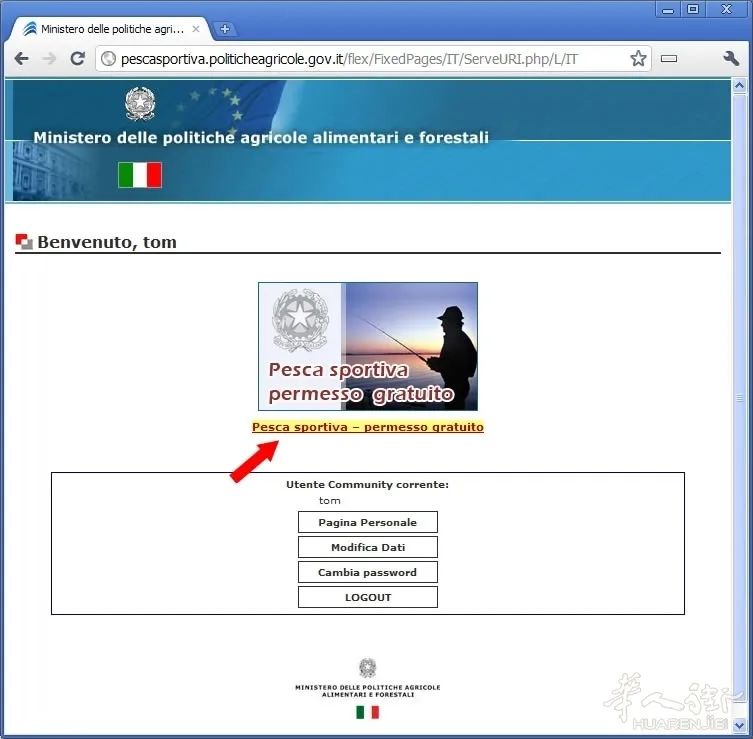Click the globe site icon in address bar
The height and width of the screenshot is (739, 753).
pyautogui.click(x=109, y=59)
